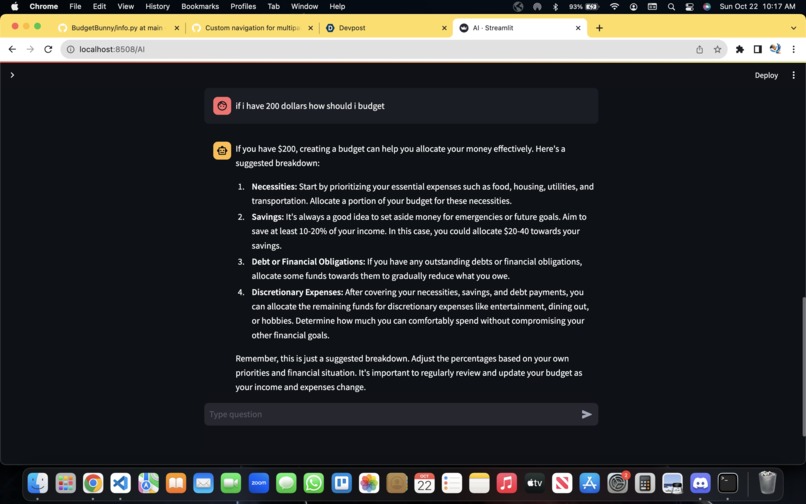
Task: Open a new tab with the plus button
Action: (x=599, y=28)
